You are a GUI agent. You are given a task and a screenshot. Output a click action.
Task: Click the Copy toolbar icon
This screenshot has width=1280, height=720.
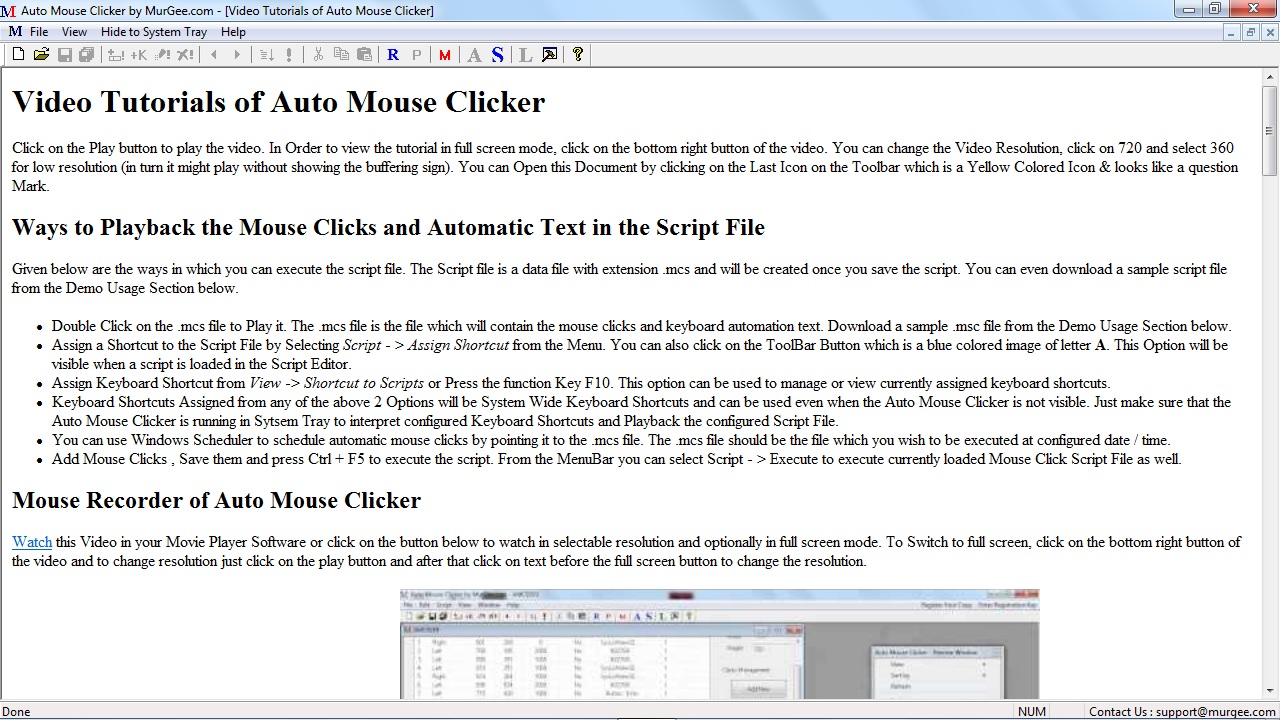click(x=341, y=55)
